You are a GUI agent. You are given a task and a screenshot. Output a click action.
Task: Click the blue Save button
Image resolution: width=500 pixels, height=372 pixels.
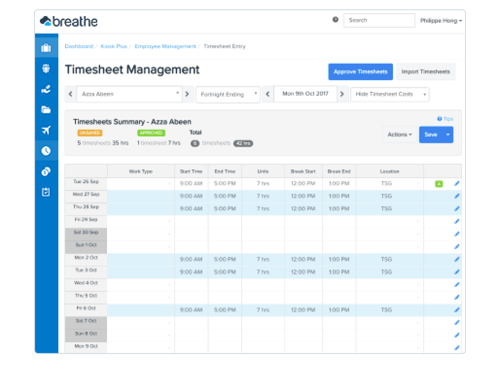pyautogui.click(x=431, y=135)
